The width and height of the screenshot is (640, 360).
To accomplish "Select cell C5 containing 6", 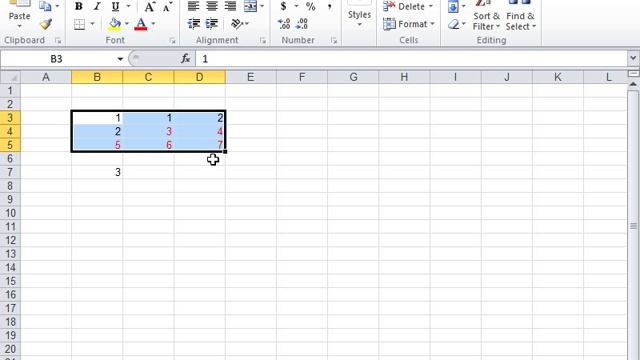I will click(x=148, y=145).
